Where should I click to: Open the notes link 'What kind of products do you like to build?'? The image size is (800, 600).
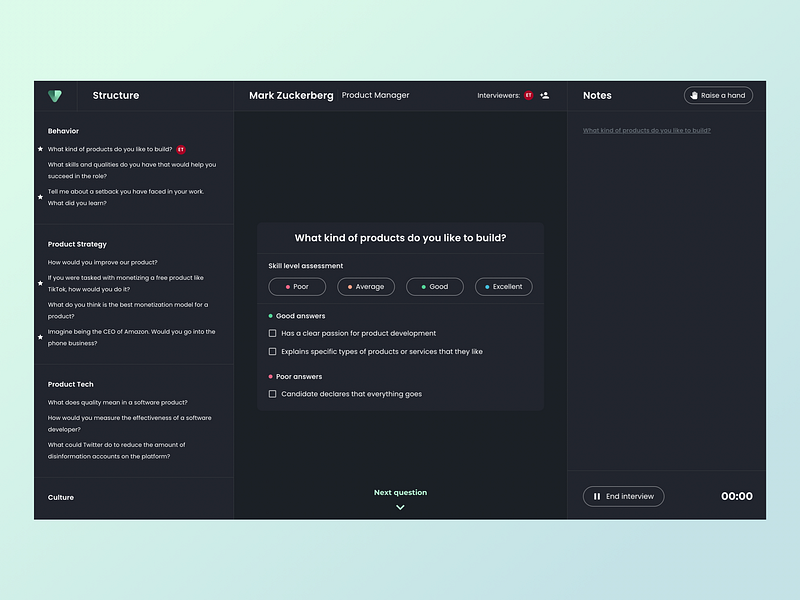coord(646,131)
